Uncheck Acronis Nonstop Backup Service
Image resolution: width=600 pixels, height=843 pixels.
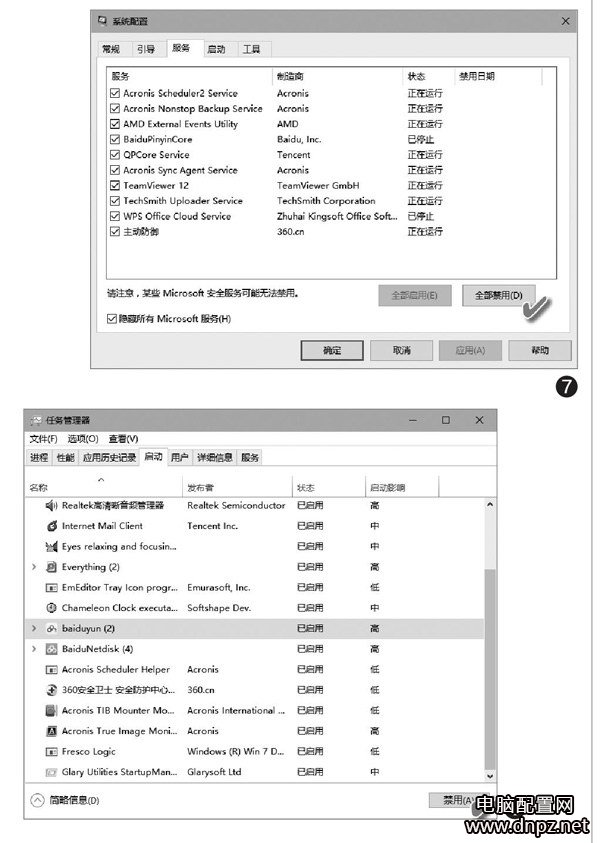coord(115,109)
